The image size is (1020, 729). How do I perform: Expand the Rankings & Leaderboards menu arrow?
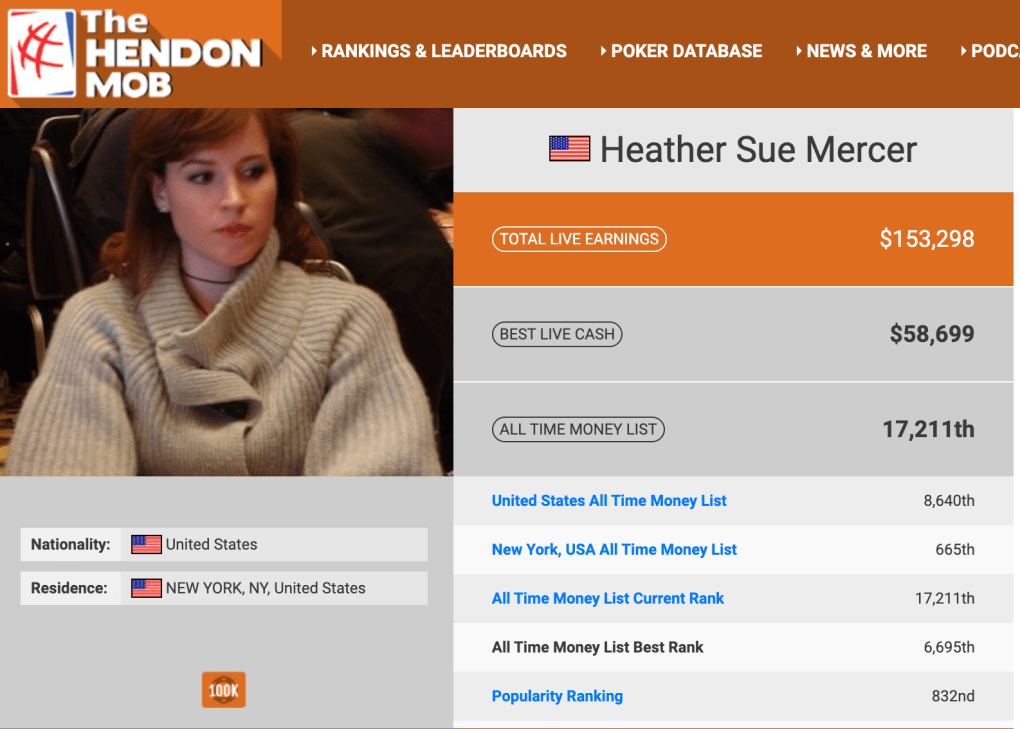pyautogui.click(x=314, y=51)
